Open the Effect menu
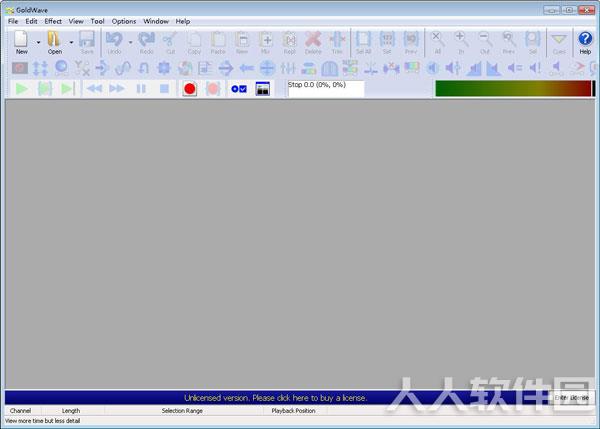Screen dimensions: 600x429 53,21
